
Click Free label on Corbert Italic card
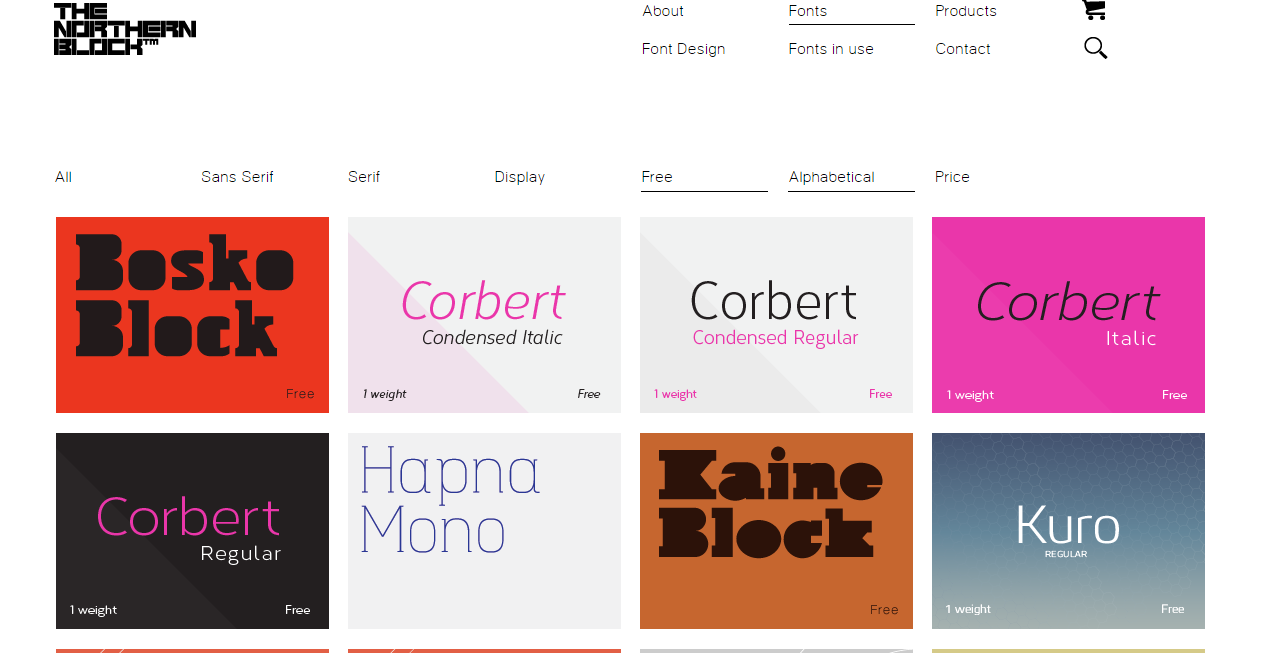pos(1175,395)
